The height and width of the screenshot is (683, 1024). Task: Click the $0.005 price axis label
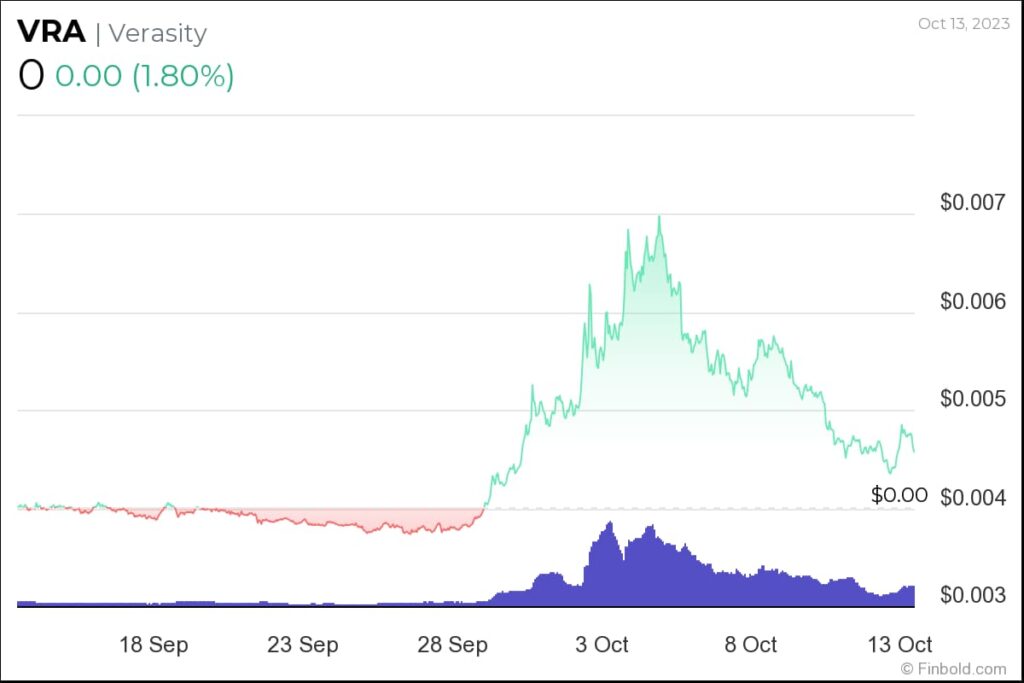pyautogui.click(x=972, y=398)
